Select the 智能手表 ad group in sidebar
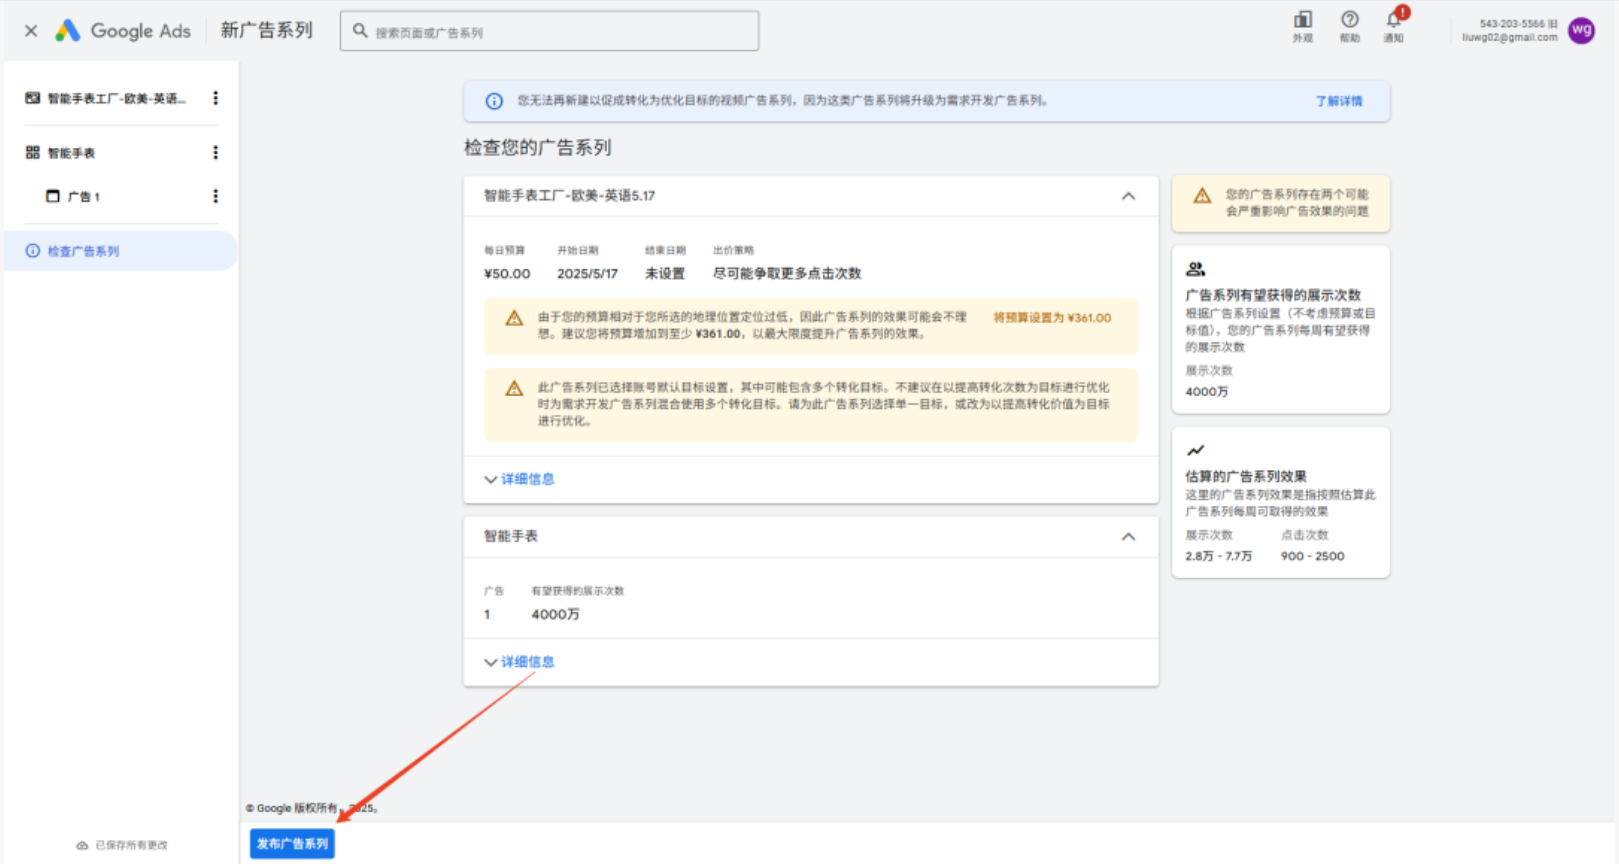 click(x=71, y=153)
